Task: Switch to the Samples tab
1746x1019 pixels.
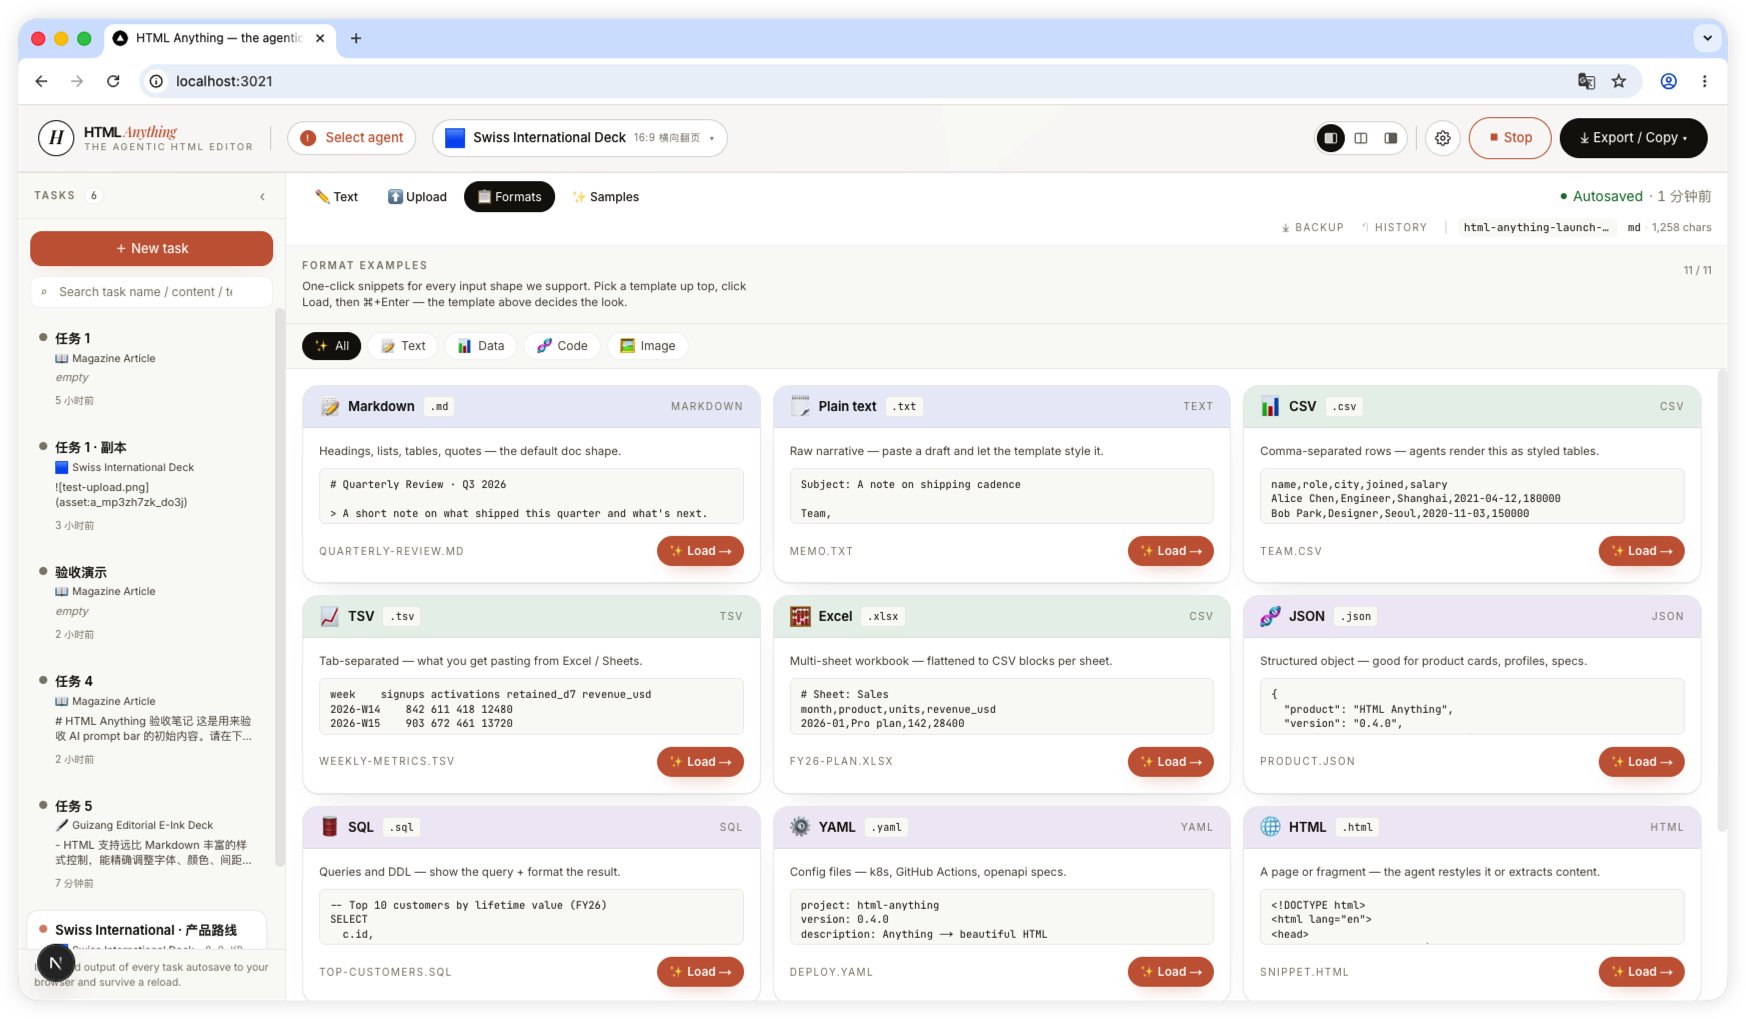Action: pos(605,197)
